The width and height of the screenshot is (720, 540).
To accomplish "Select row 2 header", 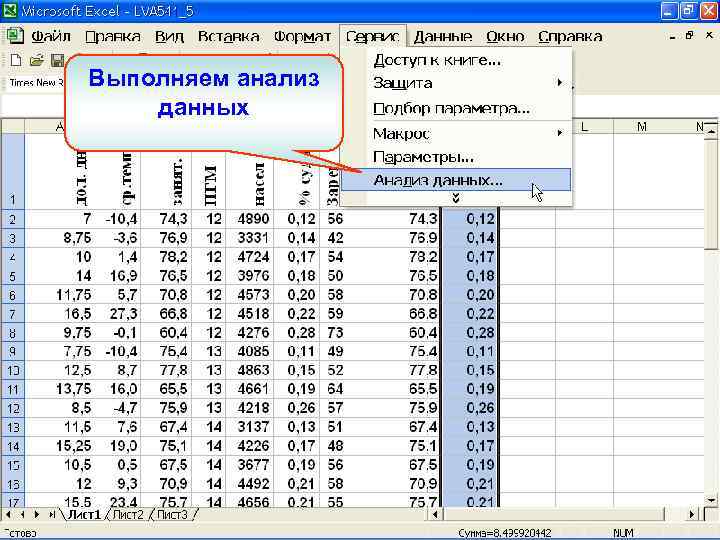I will click(x=12, y=219).
